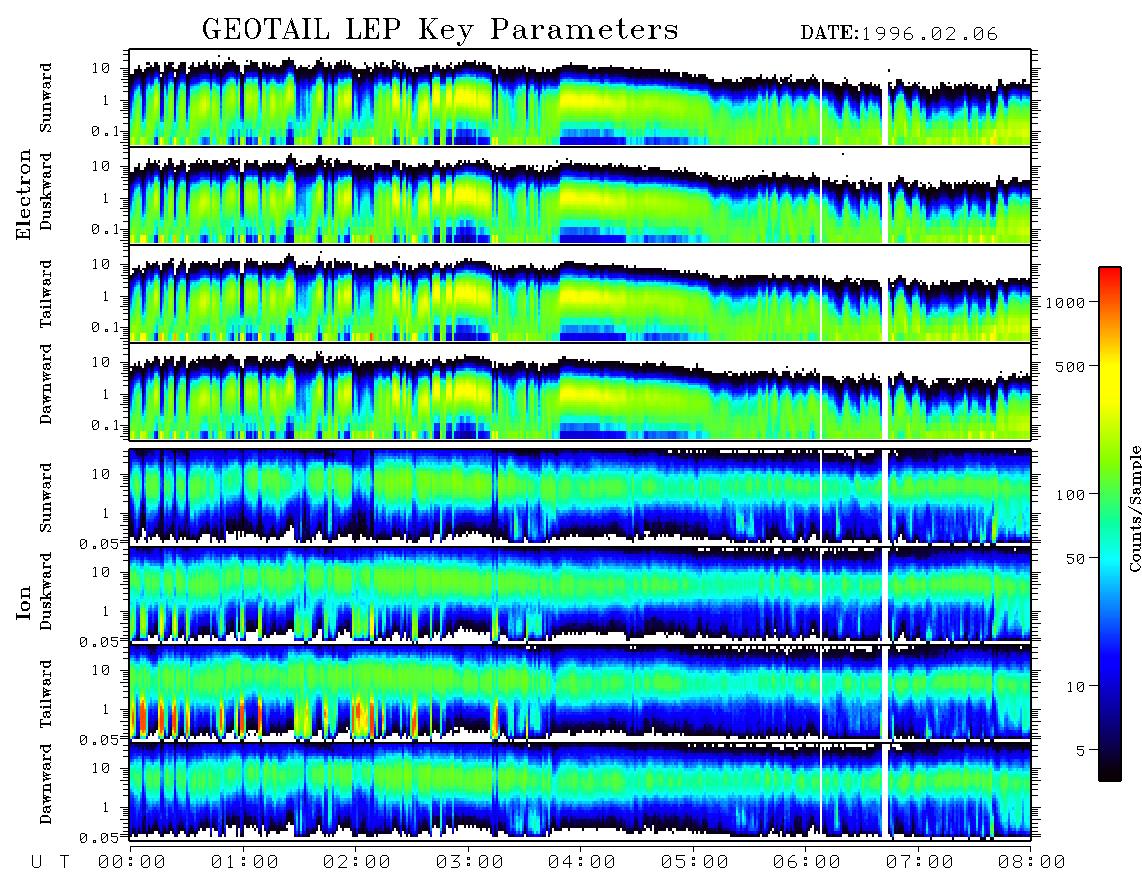Screen dimensions: 1142x880
Task: Select the Ion "Duskward" panel label
Action: (46, 591)
